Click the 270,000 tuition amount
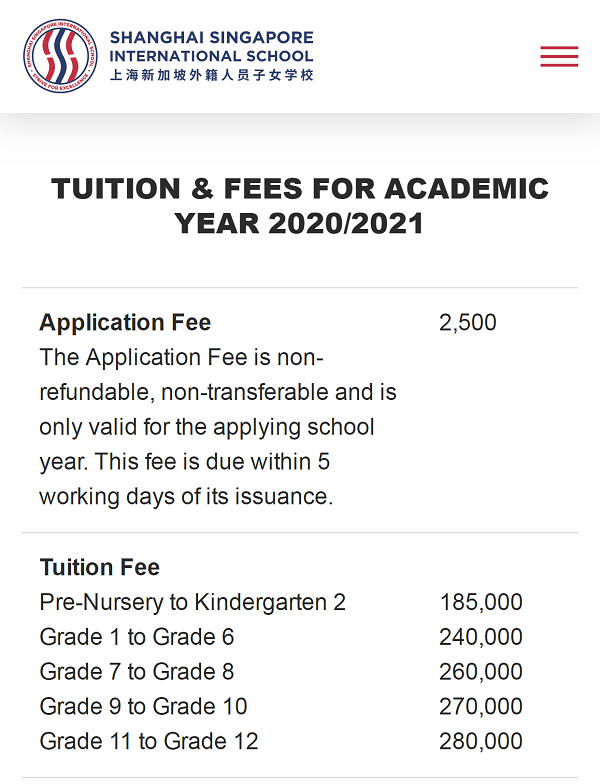This screenshot has width=600, height=784. tap(481, 706)
